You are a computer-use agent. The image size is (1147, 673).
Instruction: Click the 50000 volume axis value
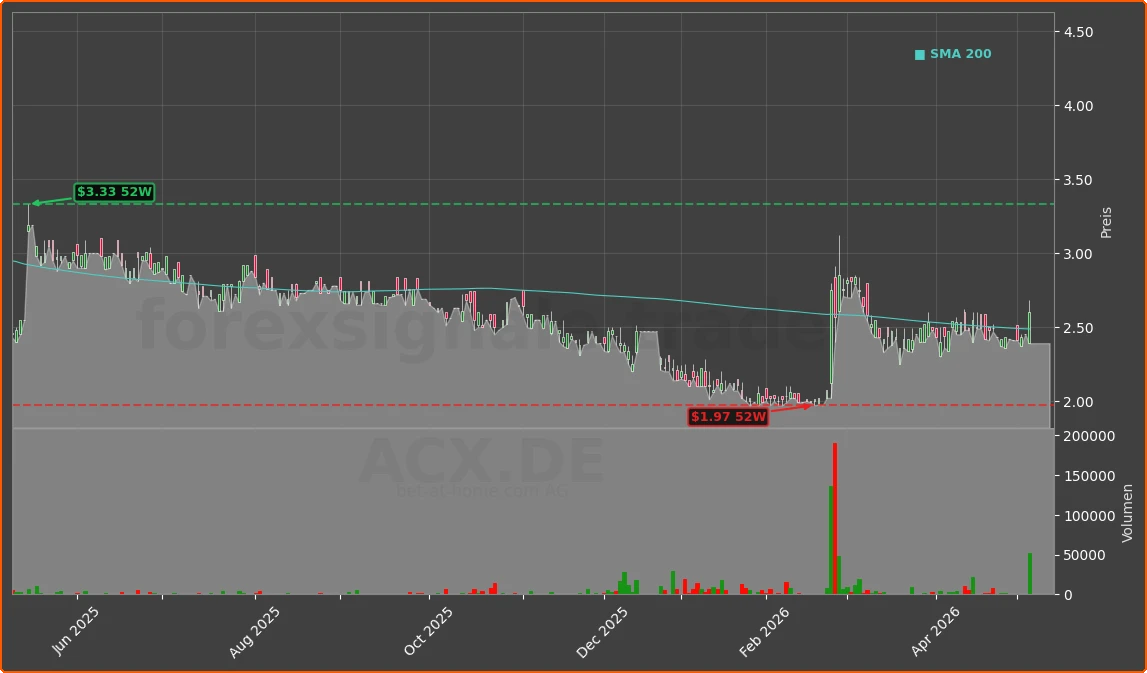1086,555
